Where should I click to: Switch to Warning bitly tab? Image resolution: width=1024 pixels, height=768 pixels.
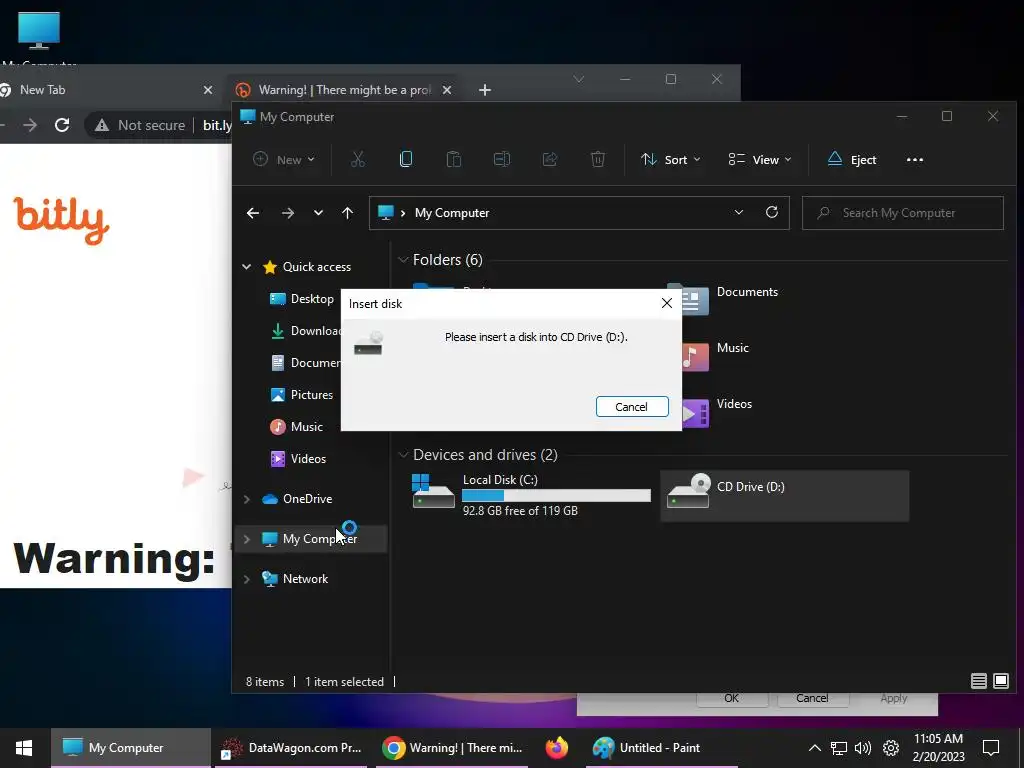click(x=345, y=89)
